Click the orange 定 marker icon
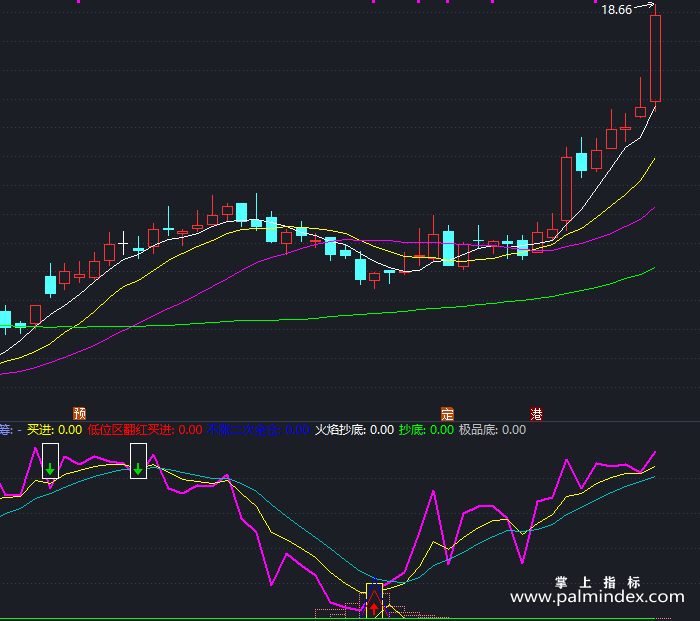This screenshot has height=621, width=700. 447,414
